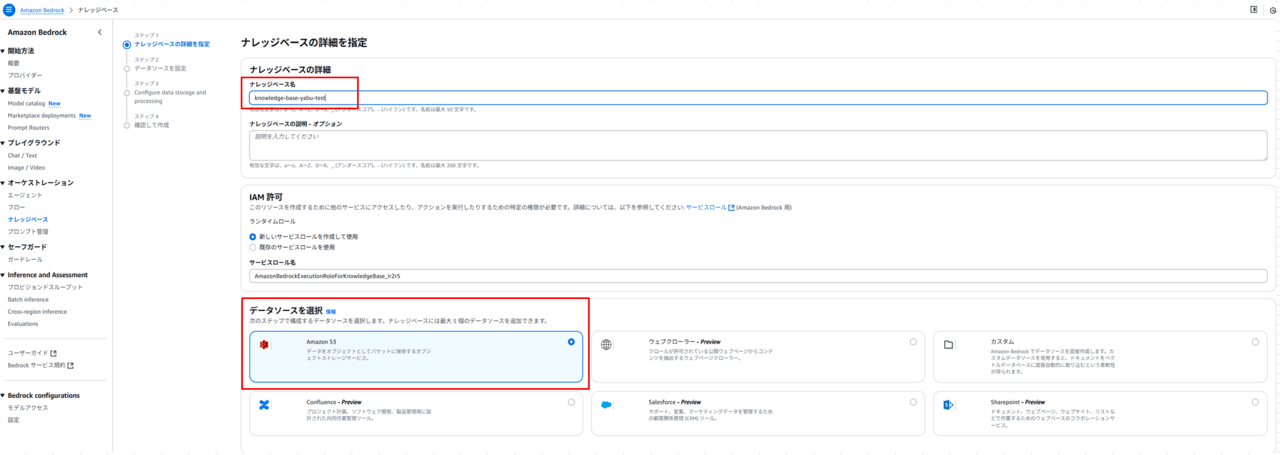Collapse the Inference and Assessment section
1280x455 pixels.
(3, 275)
